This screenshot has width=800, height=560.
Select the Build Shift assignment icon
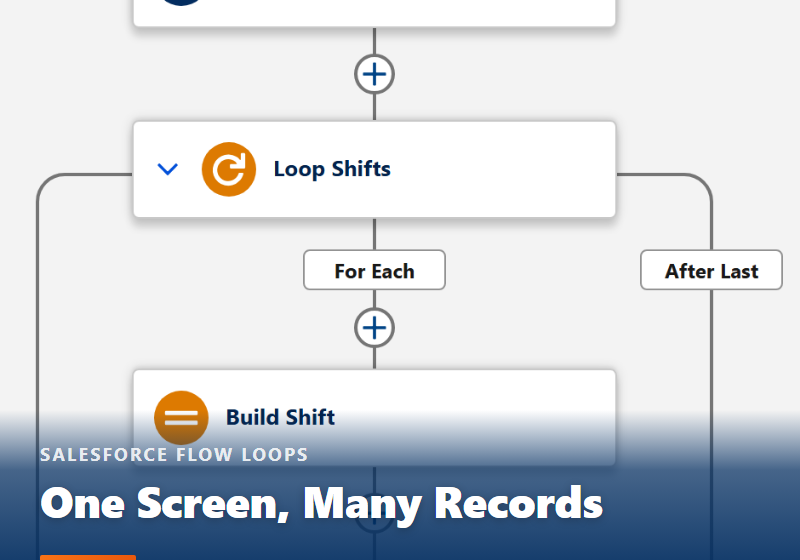[181, 418]
